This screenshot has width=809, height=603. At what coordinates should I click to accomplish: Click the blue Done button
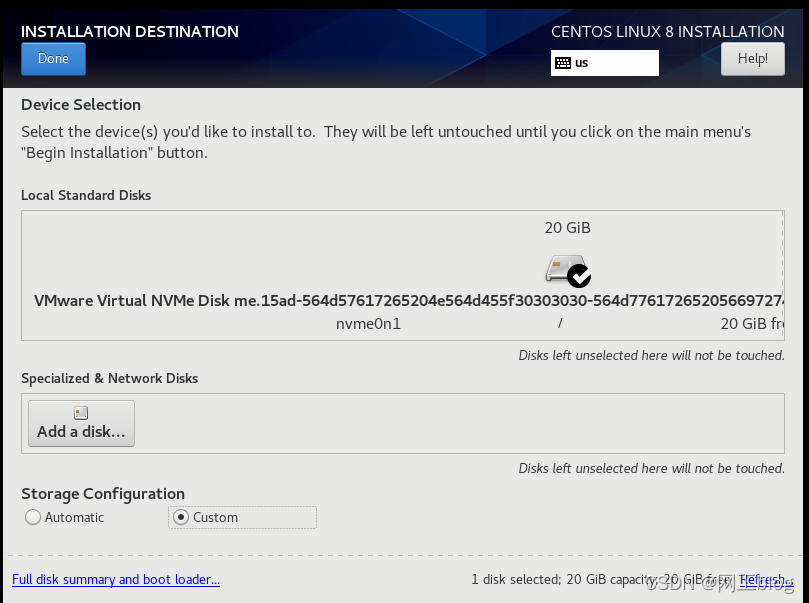[53, 59]
